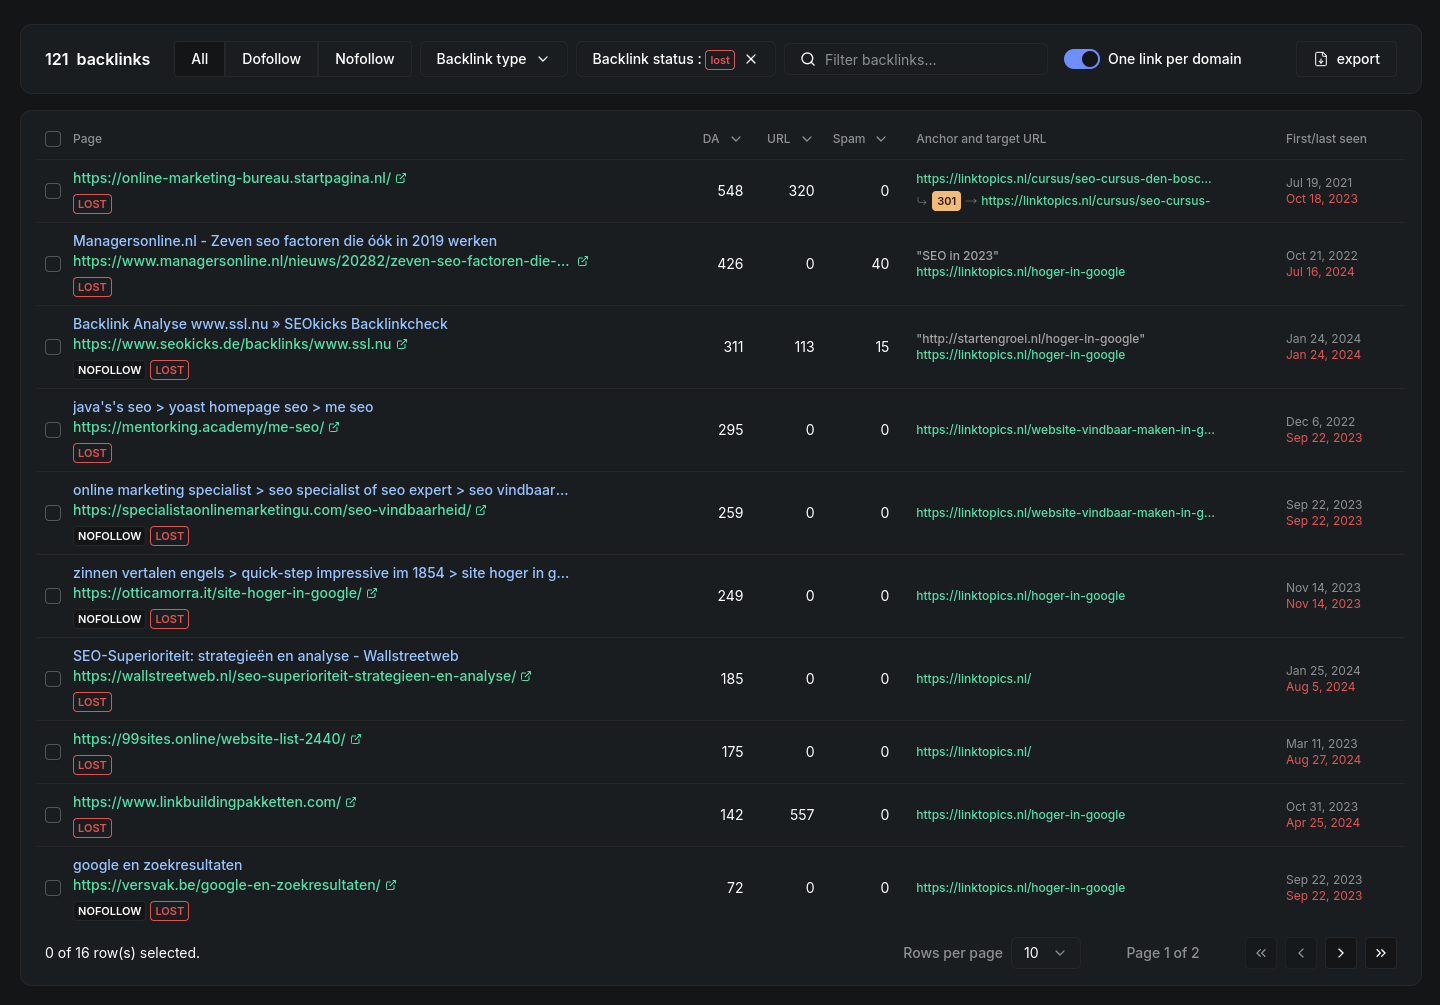Check the SEOkicks Backlinkcheck row
1440x1005 pixels.
point(53,347)
